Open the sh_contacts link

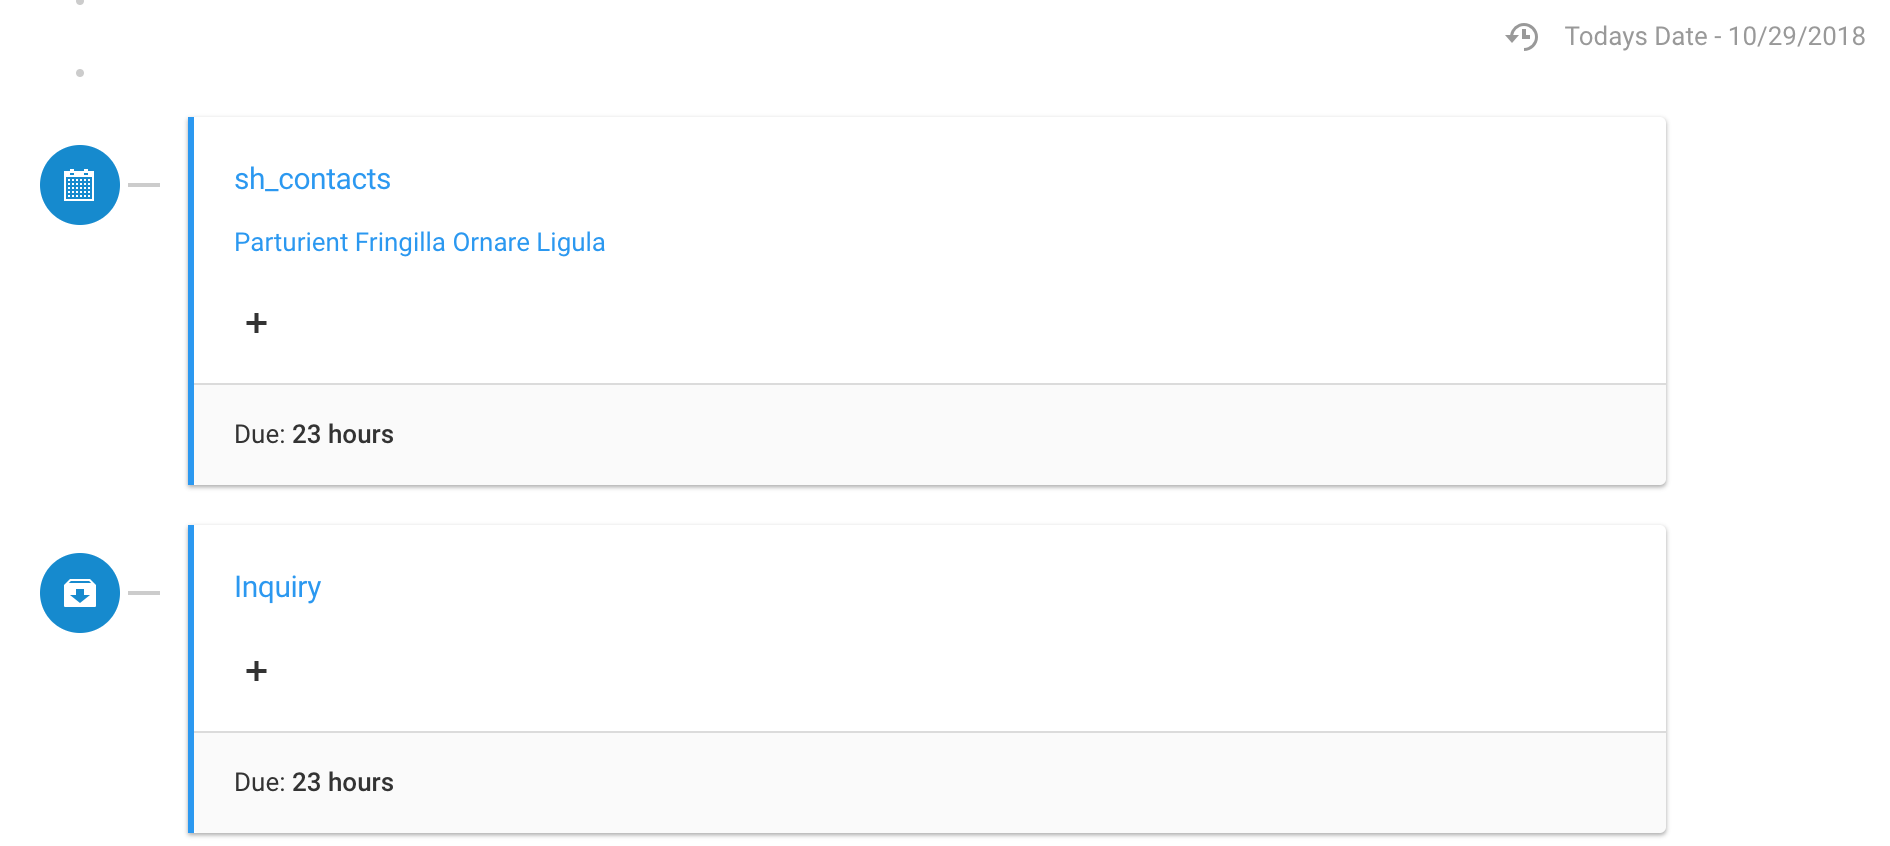(312, 179)
